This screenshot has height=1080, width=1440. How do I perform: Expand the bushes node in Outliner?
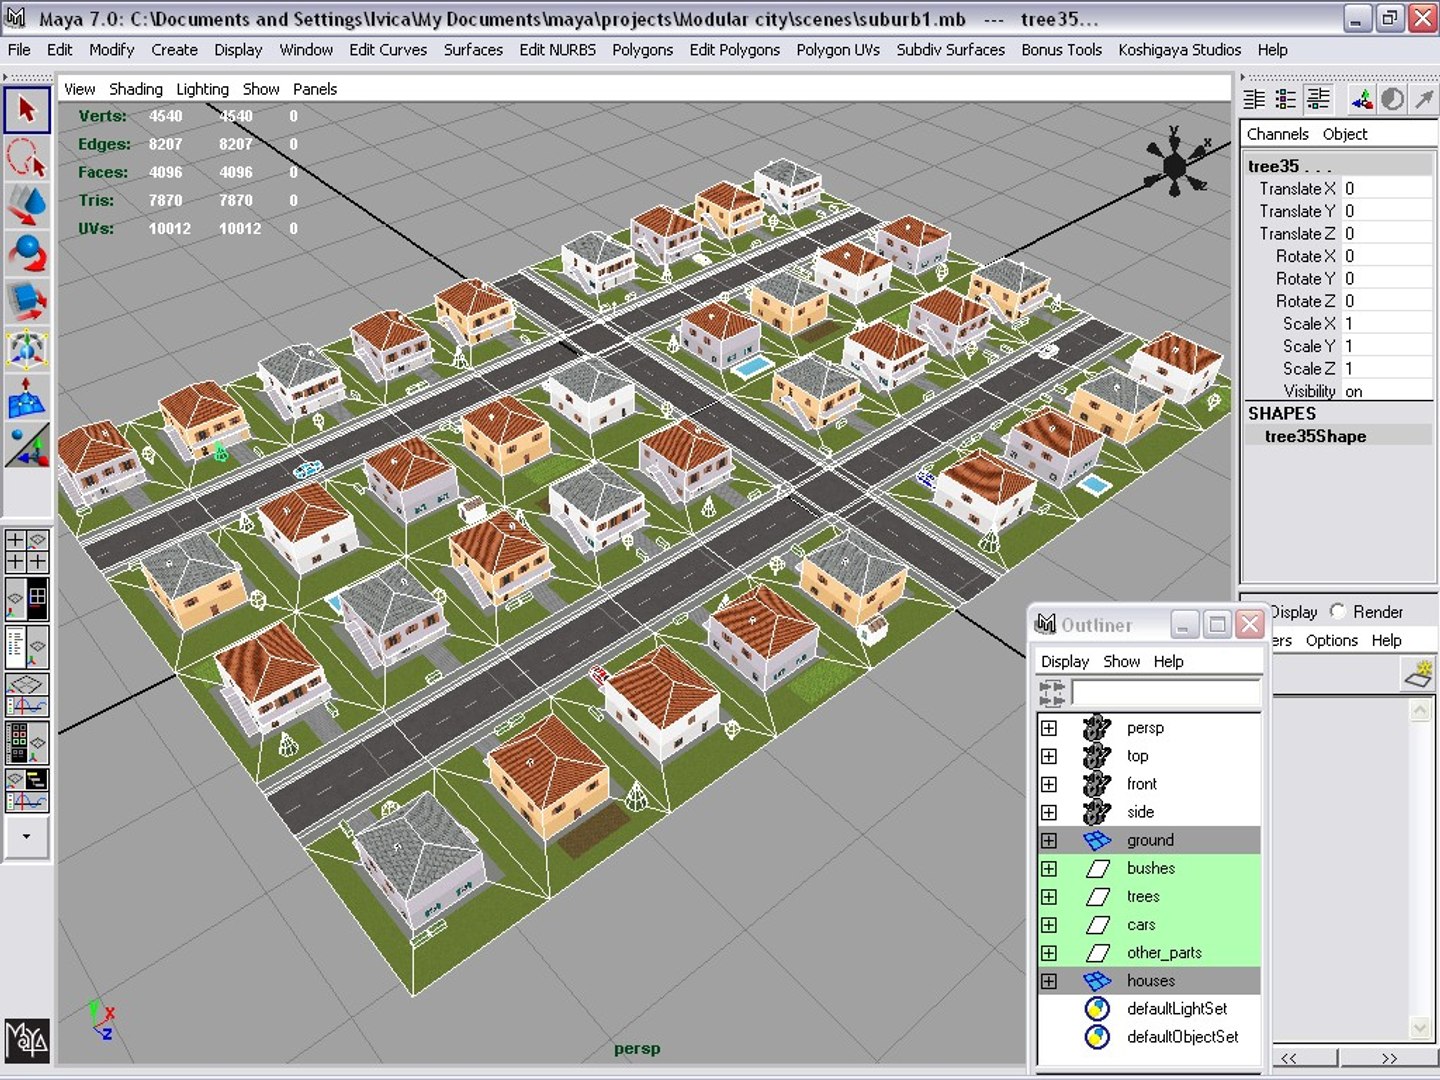[x=1048, y=868]
